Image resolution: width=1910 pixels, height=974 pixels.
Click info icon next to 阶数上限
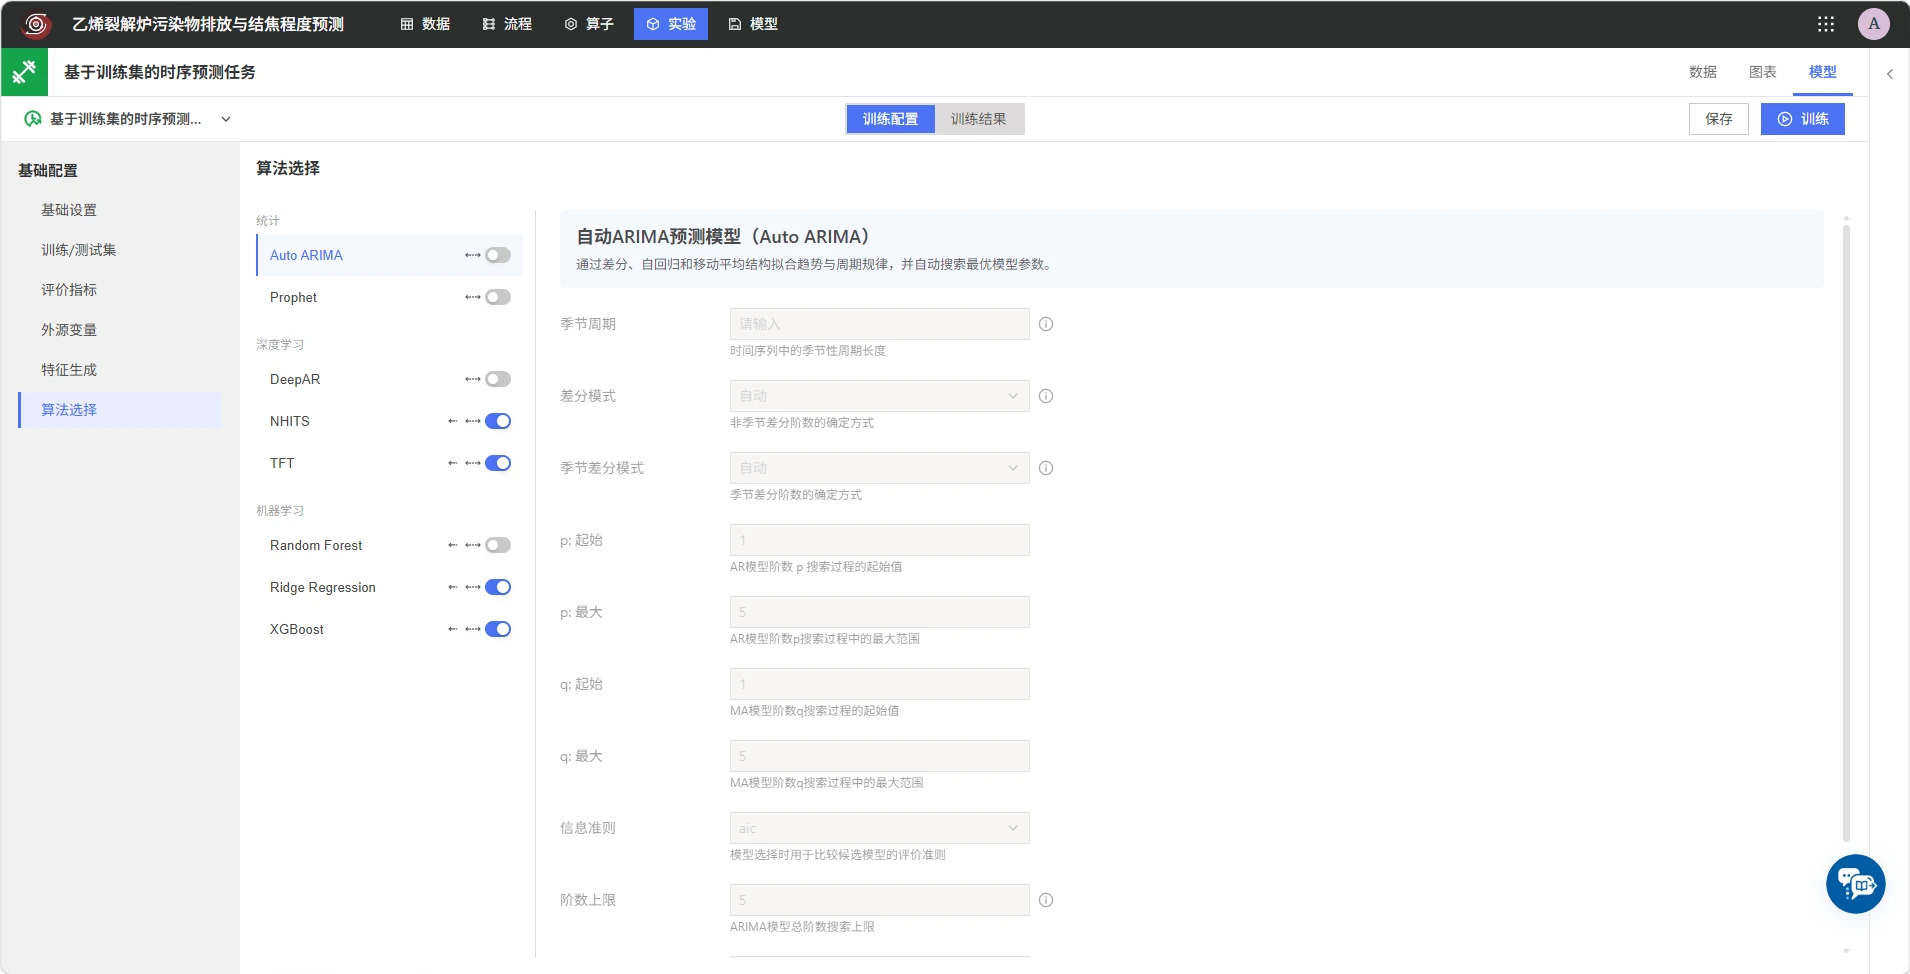coord(1046,900)
